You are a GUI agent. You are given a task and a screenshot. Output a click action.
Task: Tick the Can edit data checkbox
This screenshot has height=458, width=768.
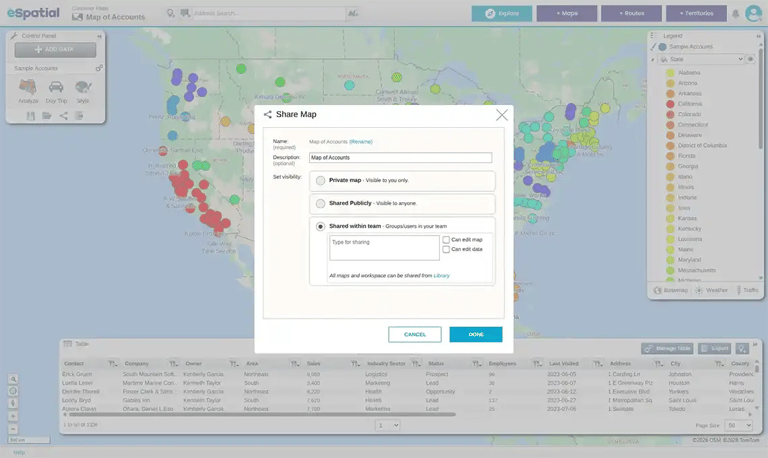point(446,249)
